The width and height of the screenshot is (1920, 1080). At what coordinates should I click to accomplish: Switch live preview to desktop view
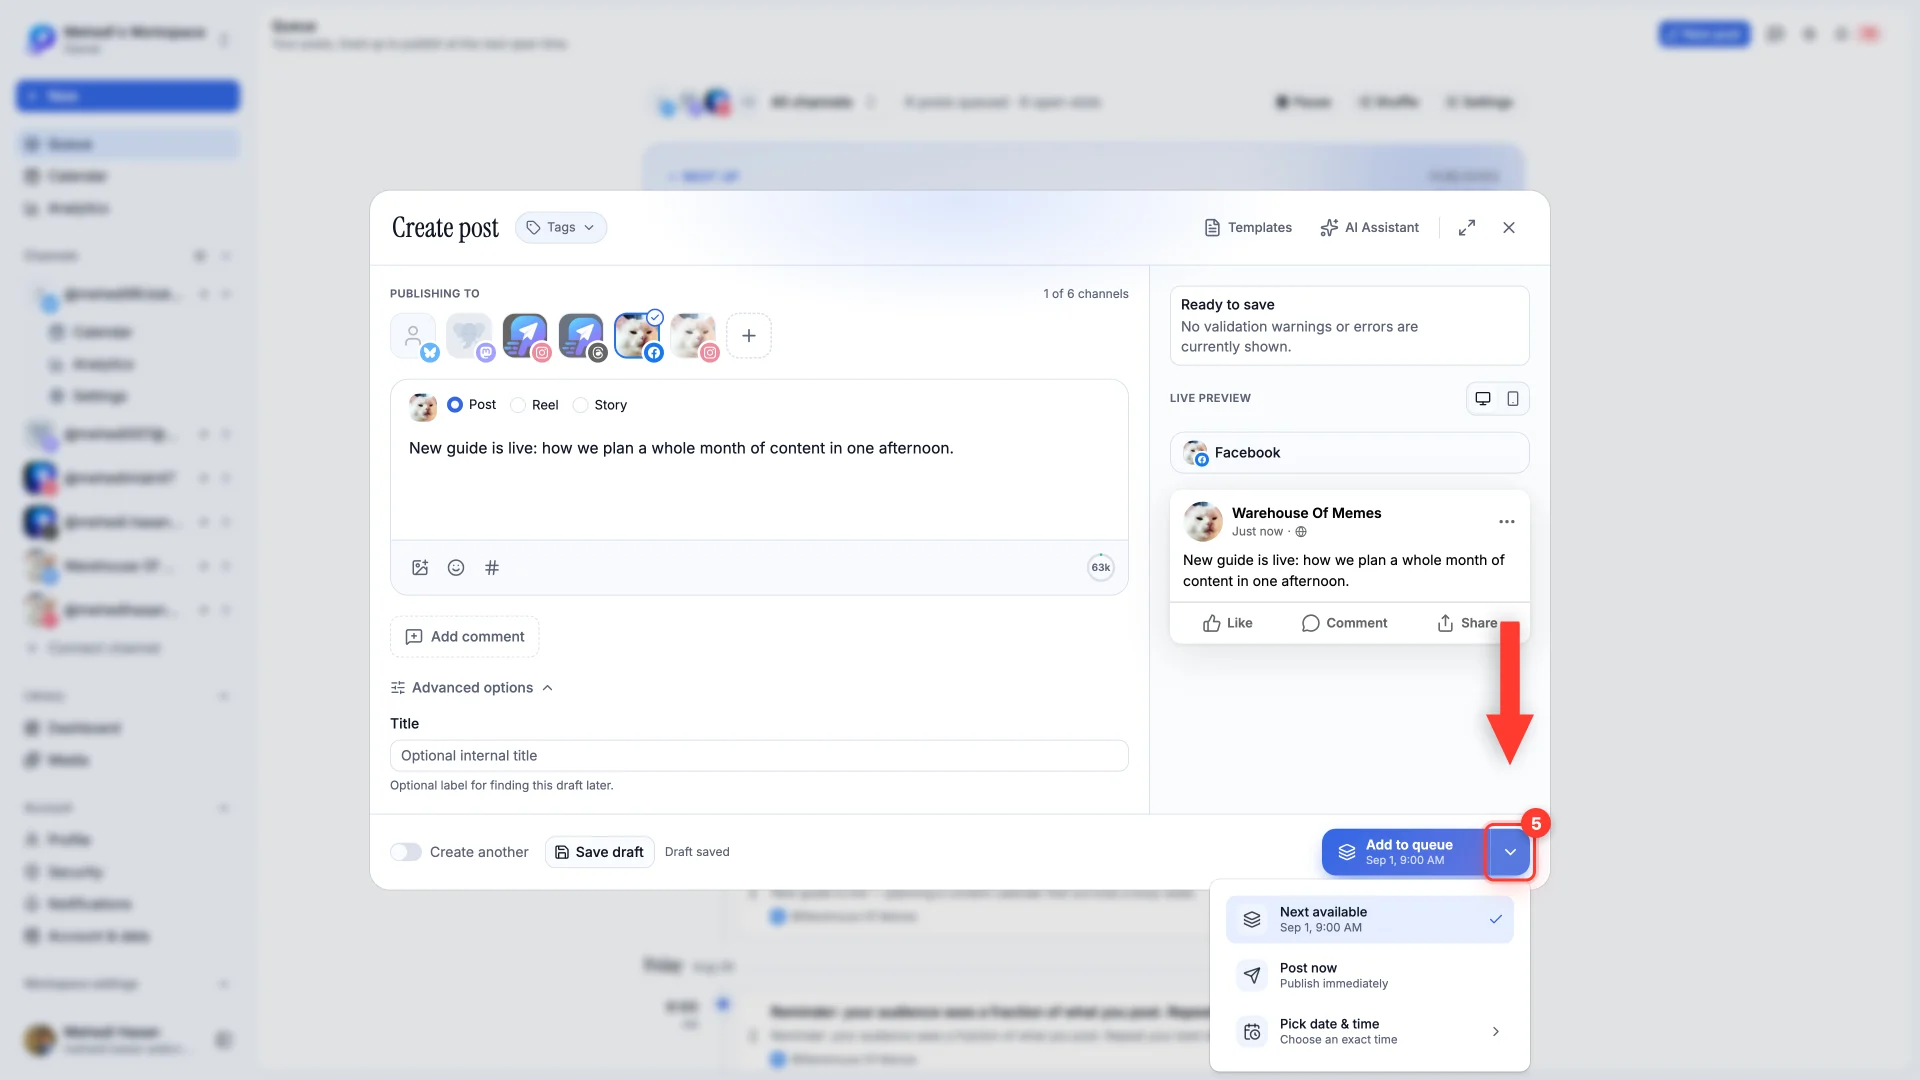(1483, 399)
